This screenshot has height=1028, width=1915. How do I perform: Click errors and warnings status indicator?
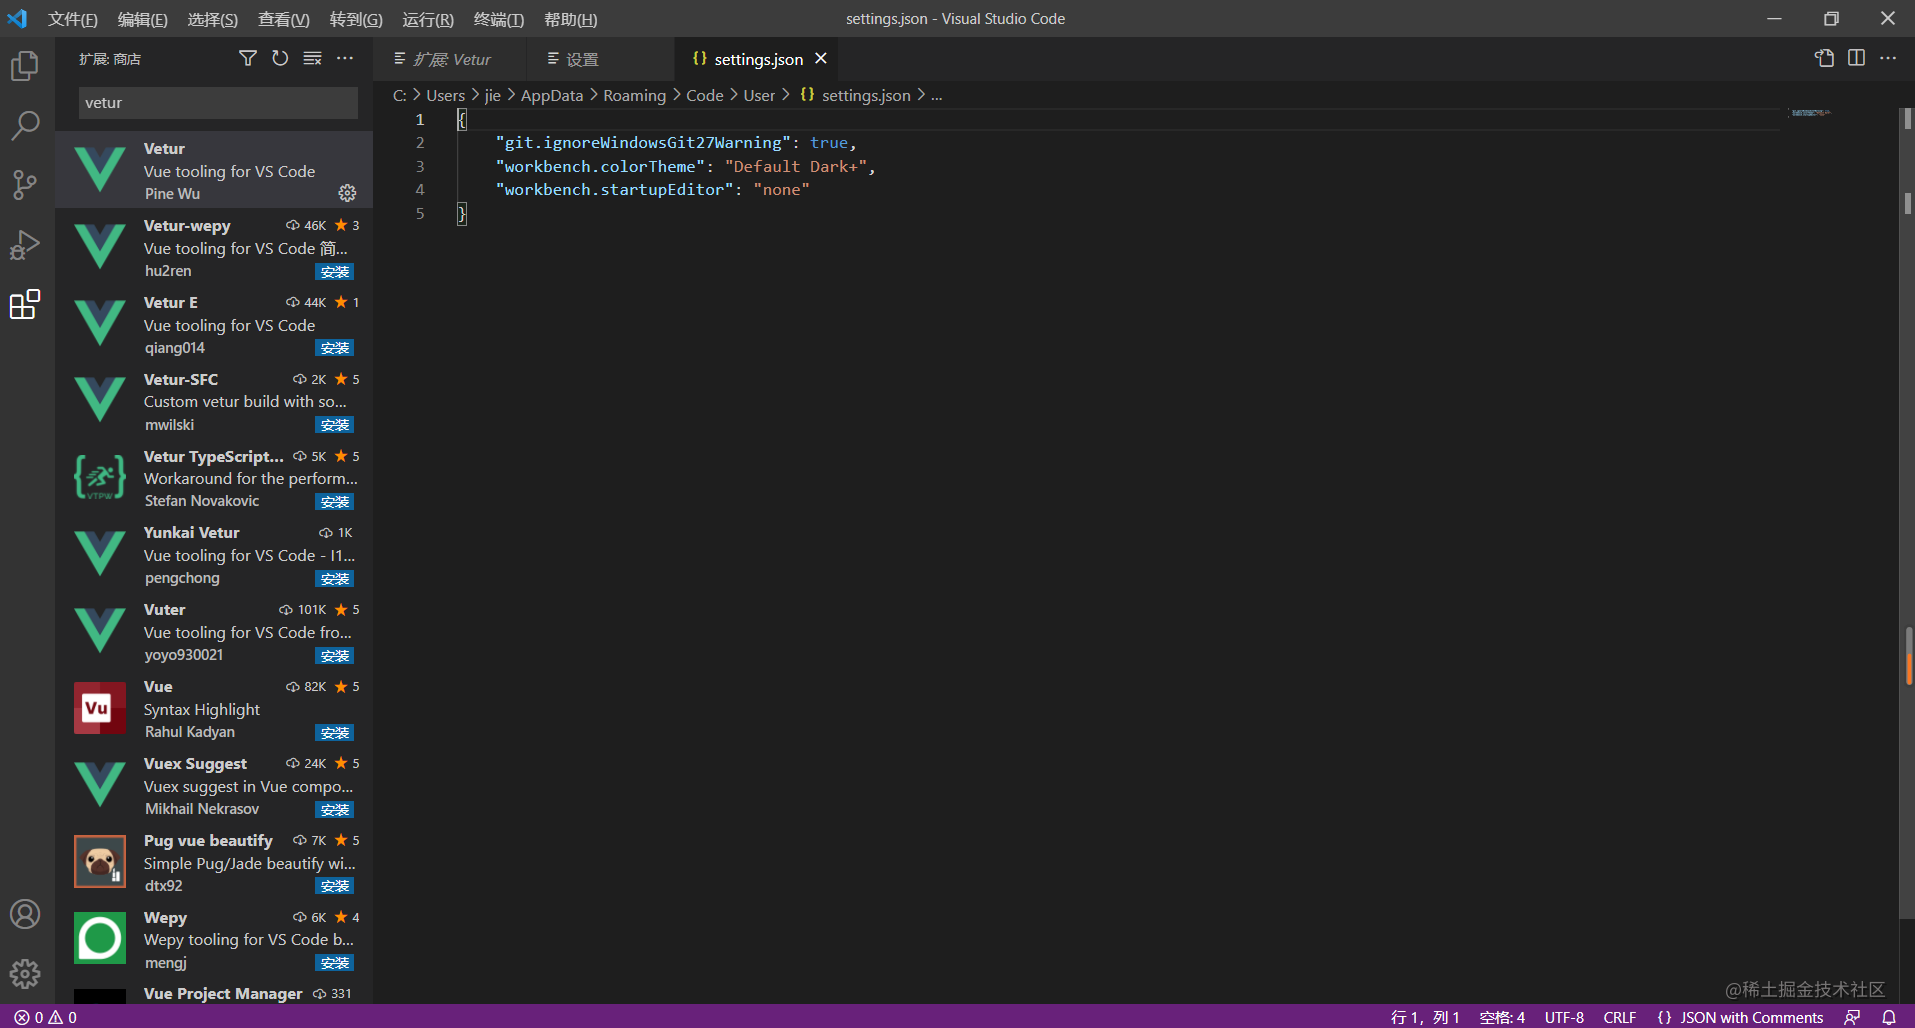[46, 1017]
